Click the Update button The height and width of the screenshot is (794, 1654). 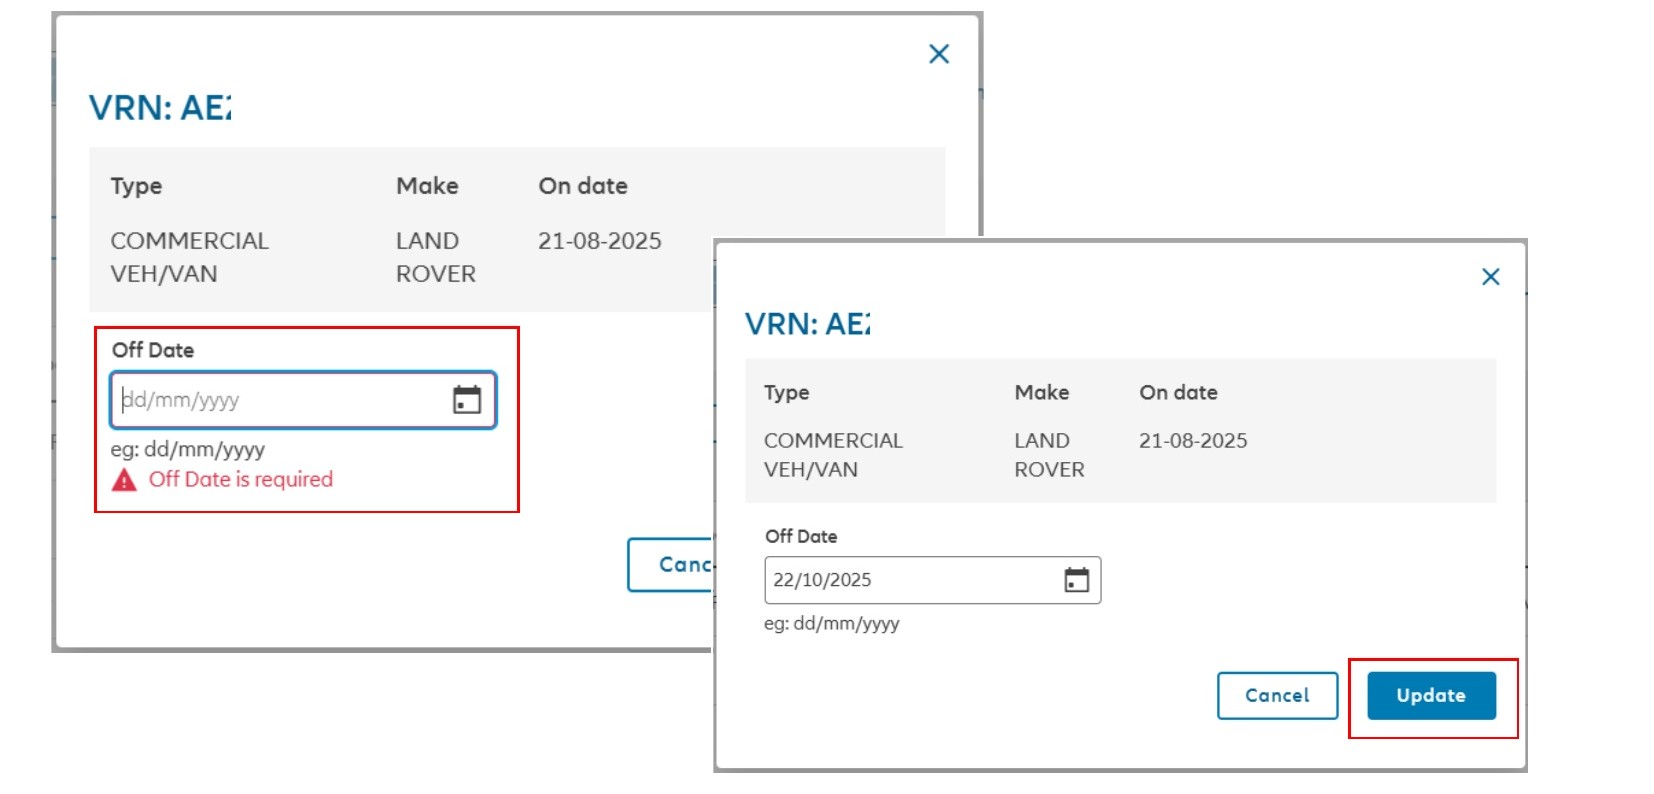(1431, 696)
